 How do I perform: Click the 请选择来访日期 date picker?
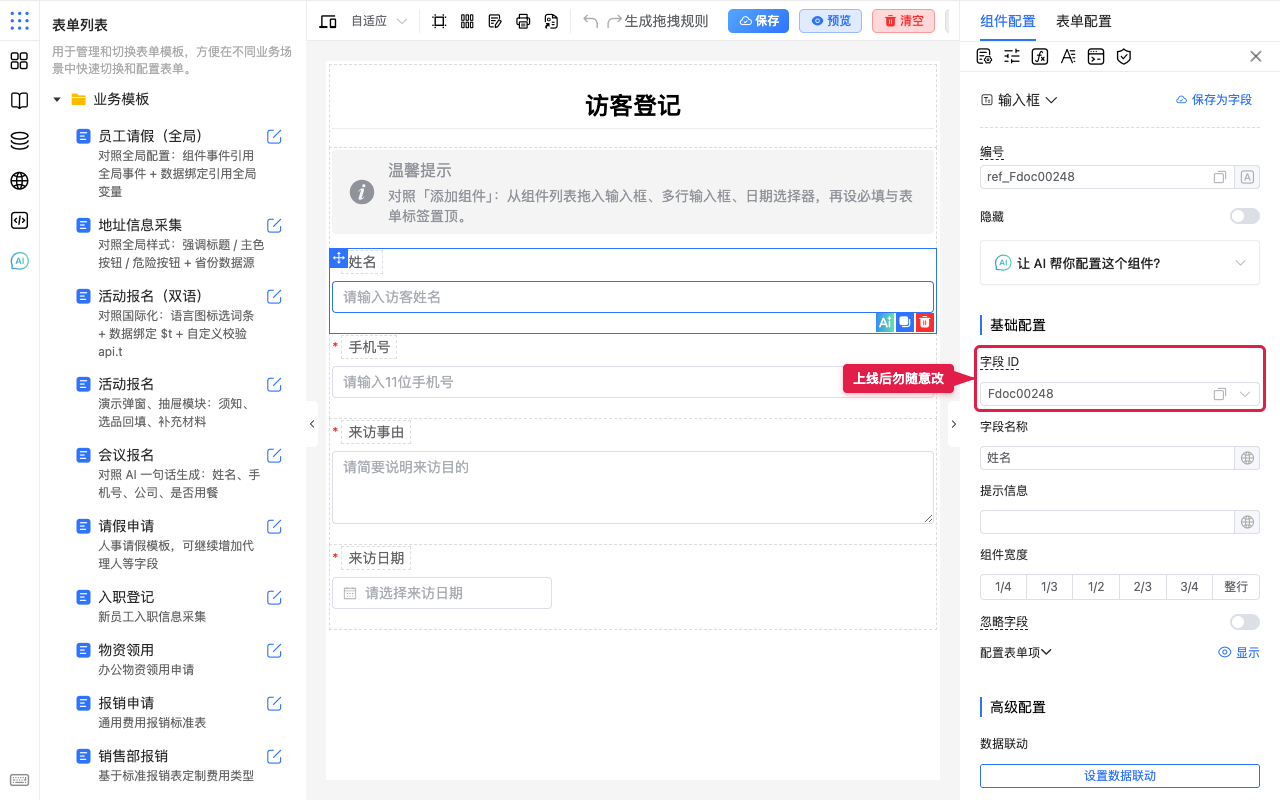(x=442, y=593)
